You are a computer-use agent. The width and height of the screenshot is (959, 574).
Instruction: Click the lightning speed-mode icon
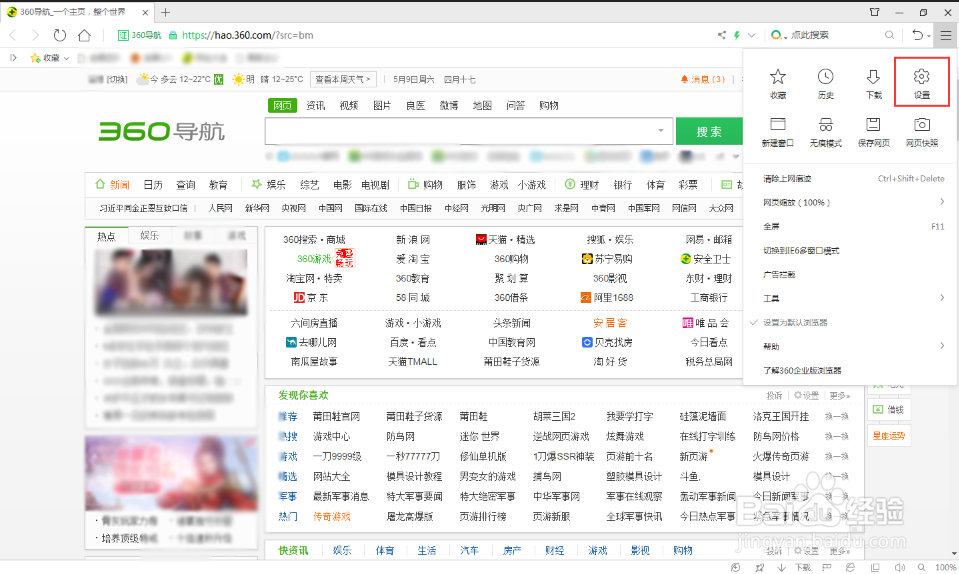pos(737,35)
